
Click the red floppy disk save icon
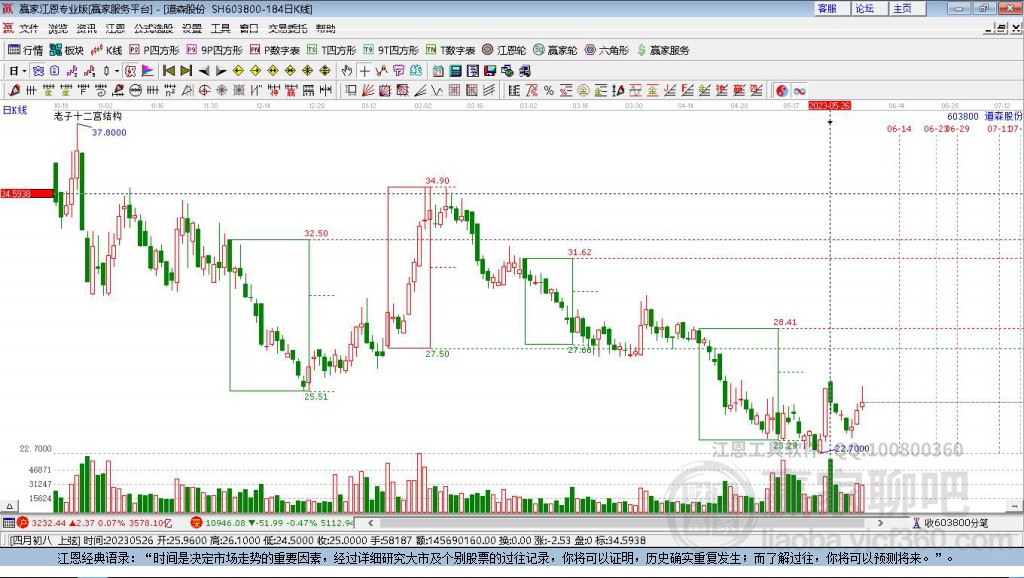[490, 71]
